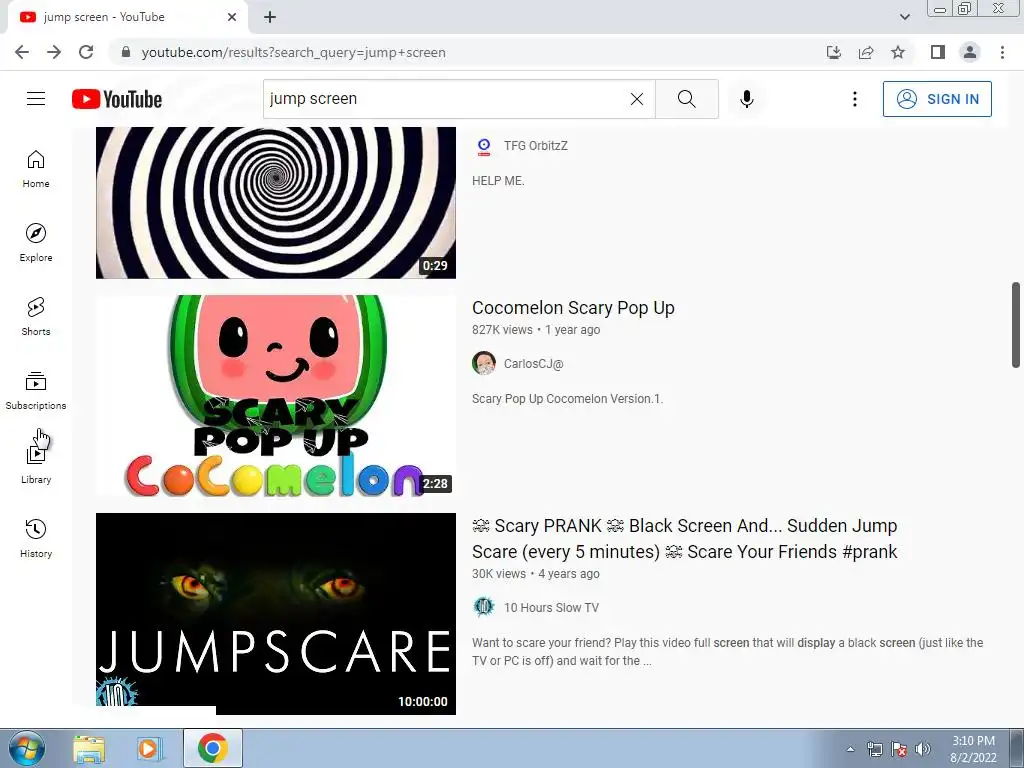This screenshot has width=1024, height=768.
Task: Click the page vertical scrollbar thumb
Action: click(1016, 325)
